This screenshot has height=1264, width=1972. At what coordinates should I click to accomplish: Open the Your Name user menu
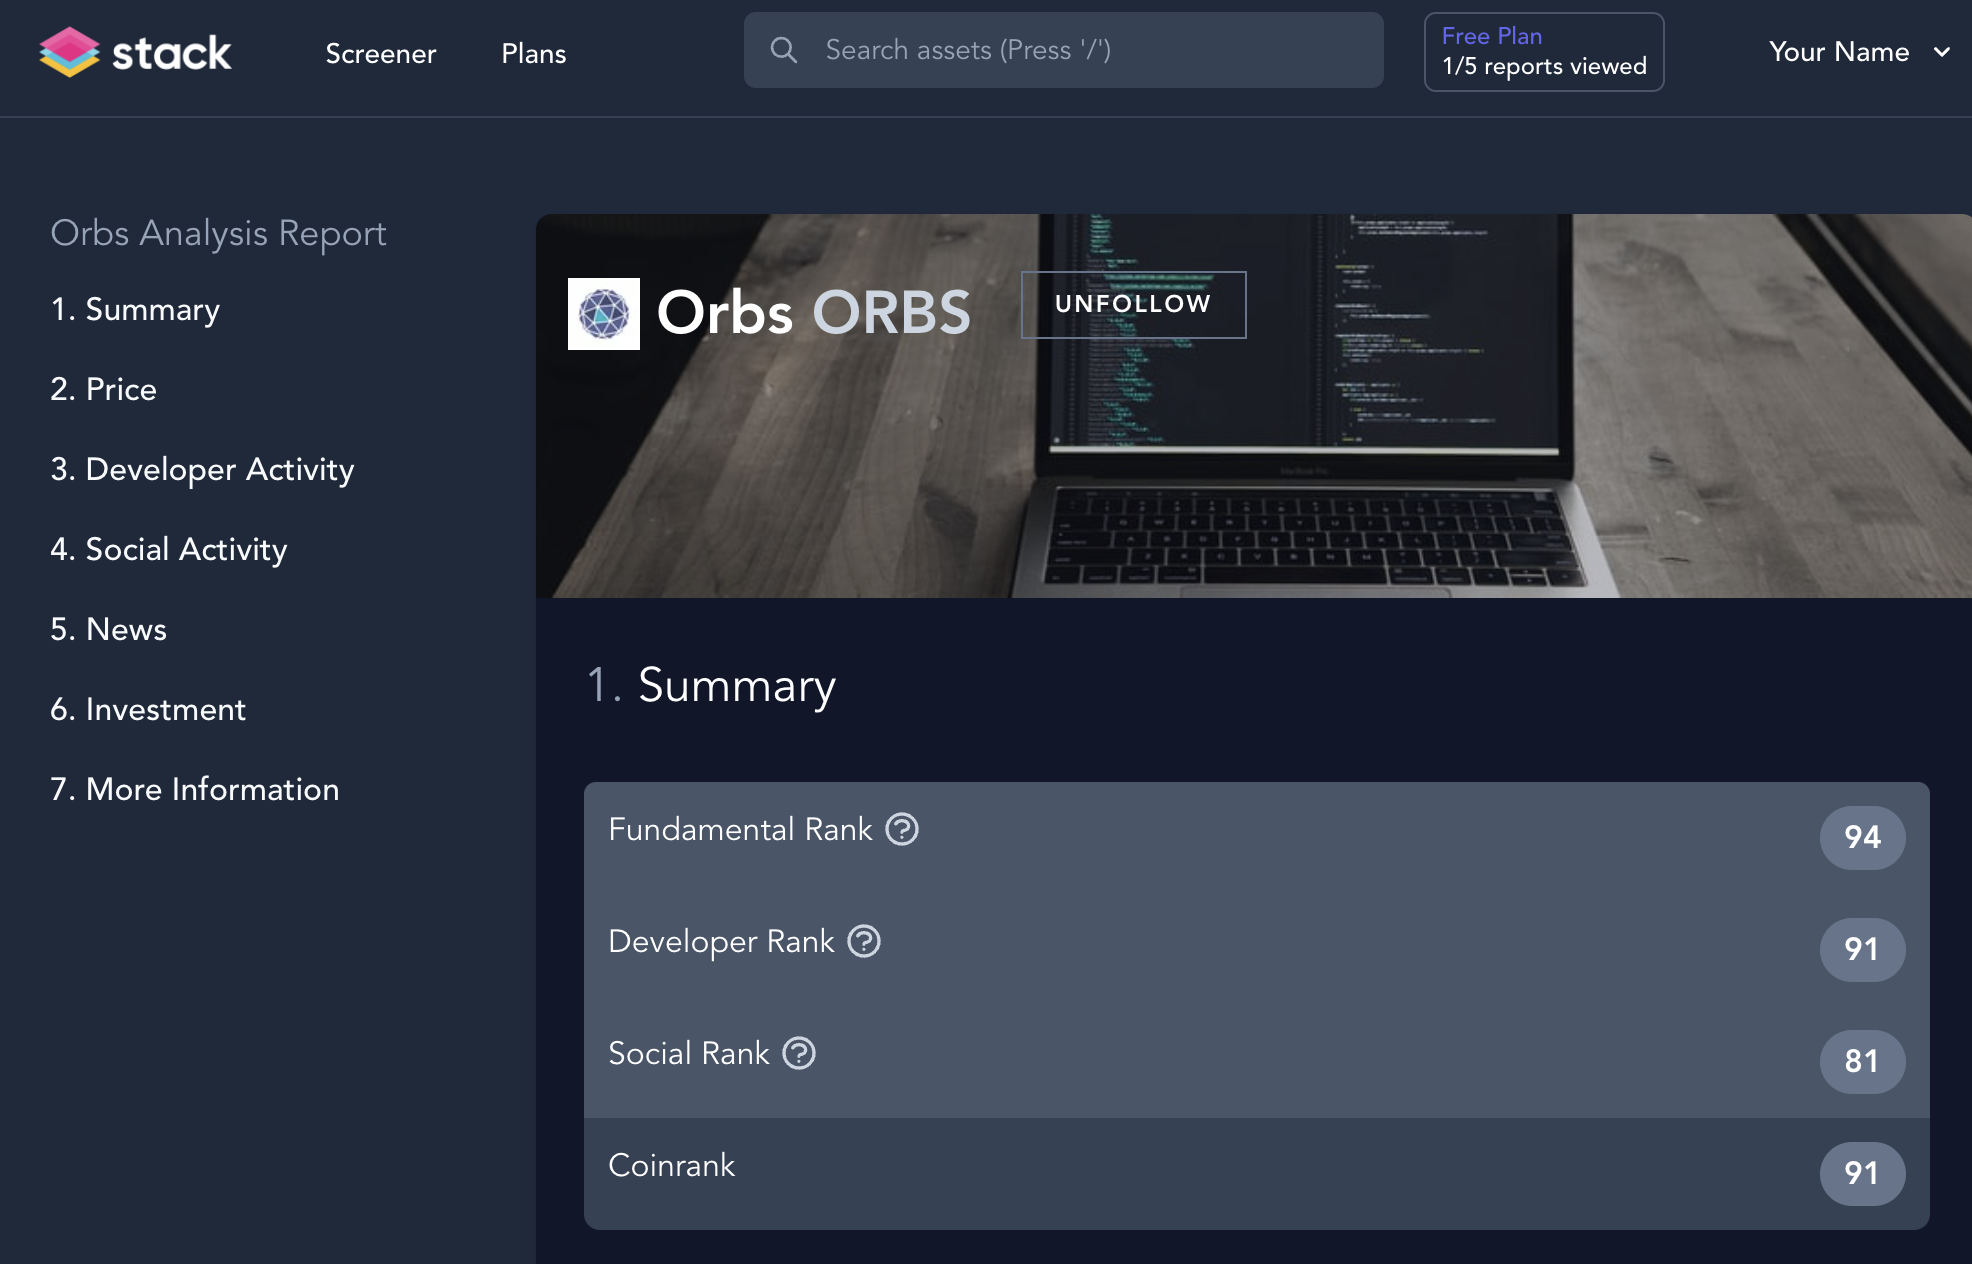pos(1839,52)
